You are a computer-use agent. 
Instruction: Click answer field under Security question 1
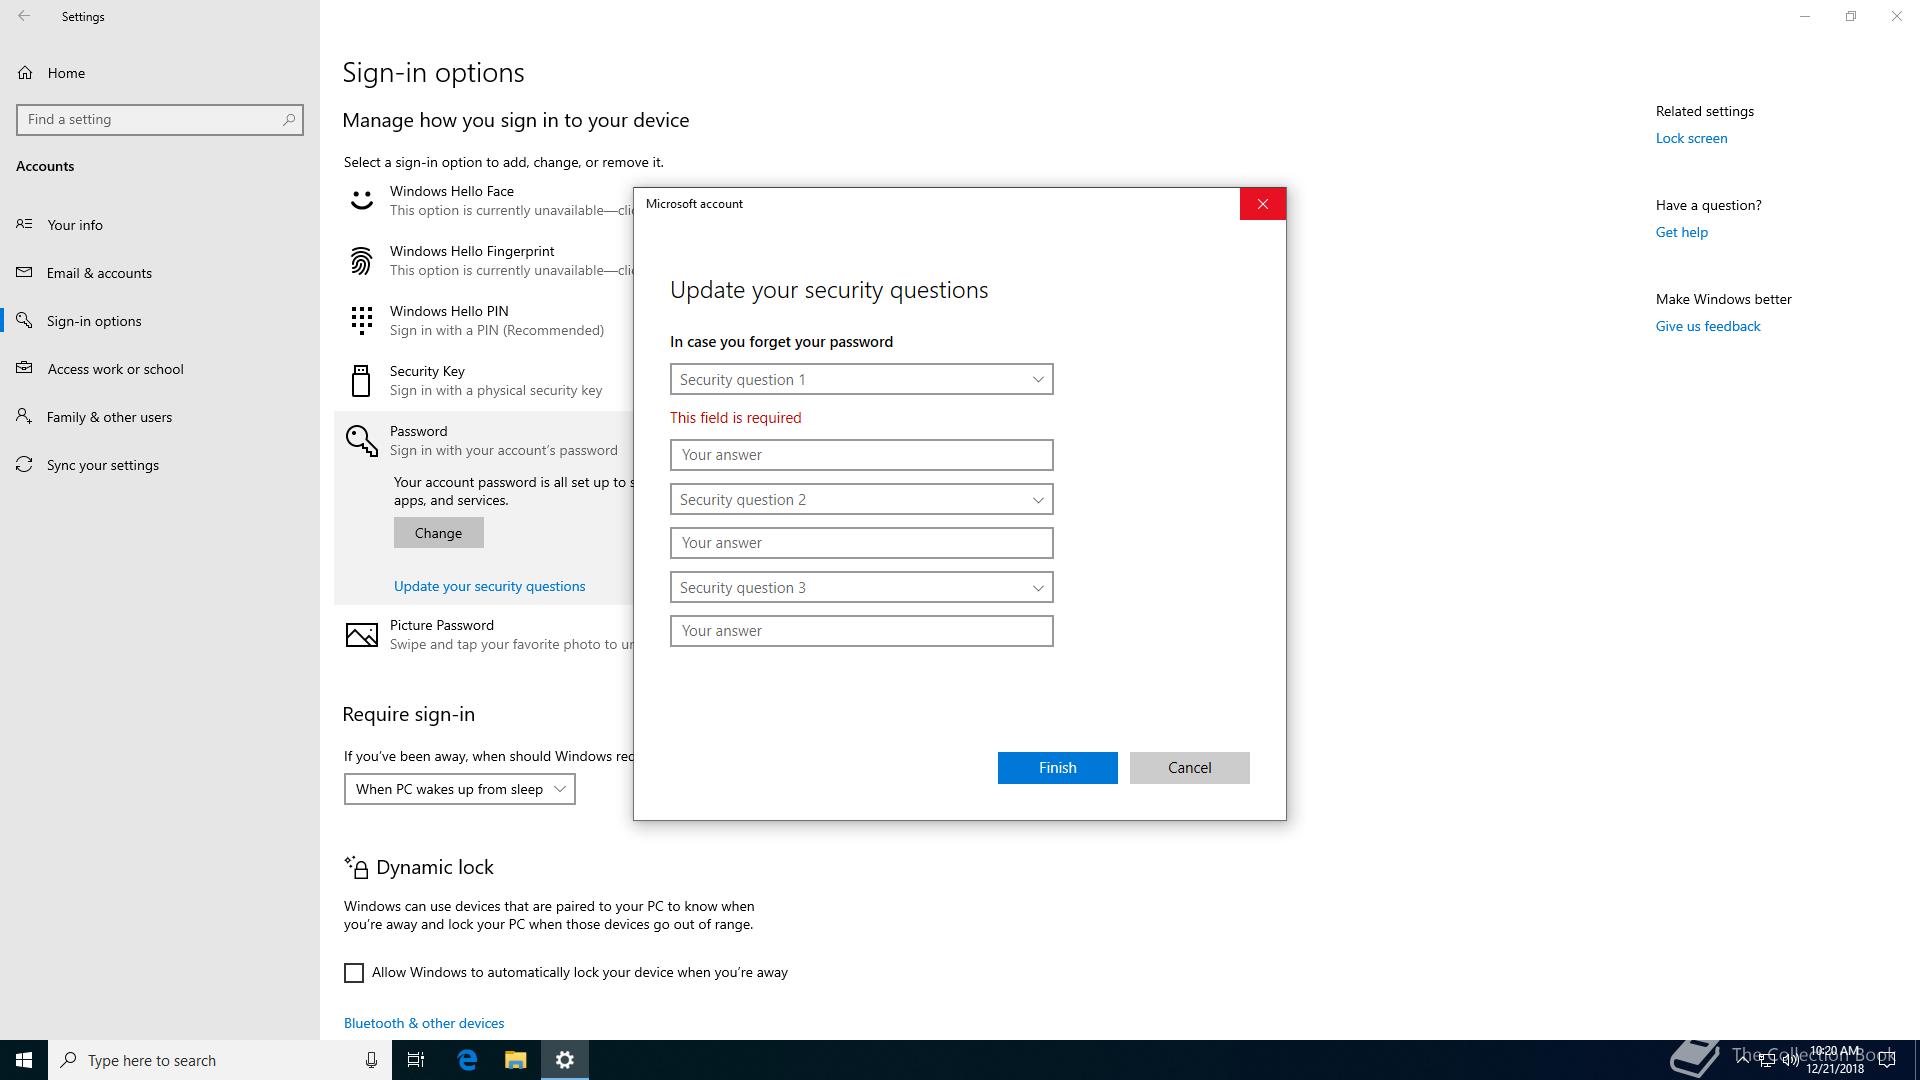click(x=861, y=455)
